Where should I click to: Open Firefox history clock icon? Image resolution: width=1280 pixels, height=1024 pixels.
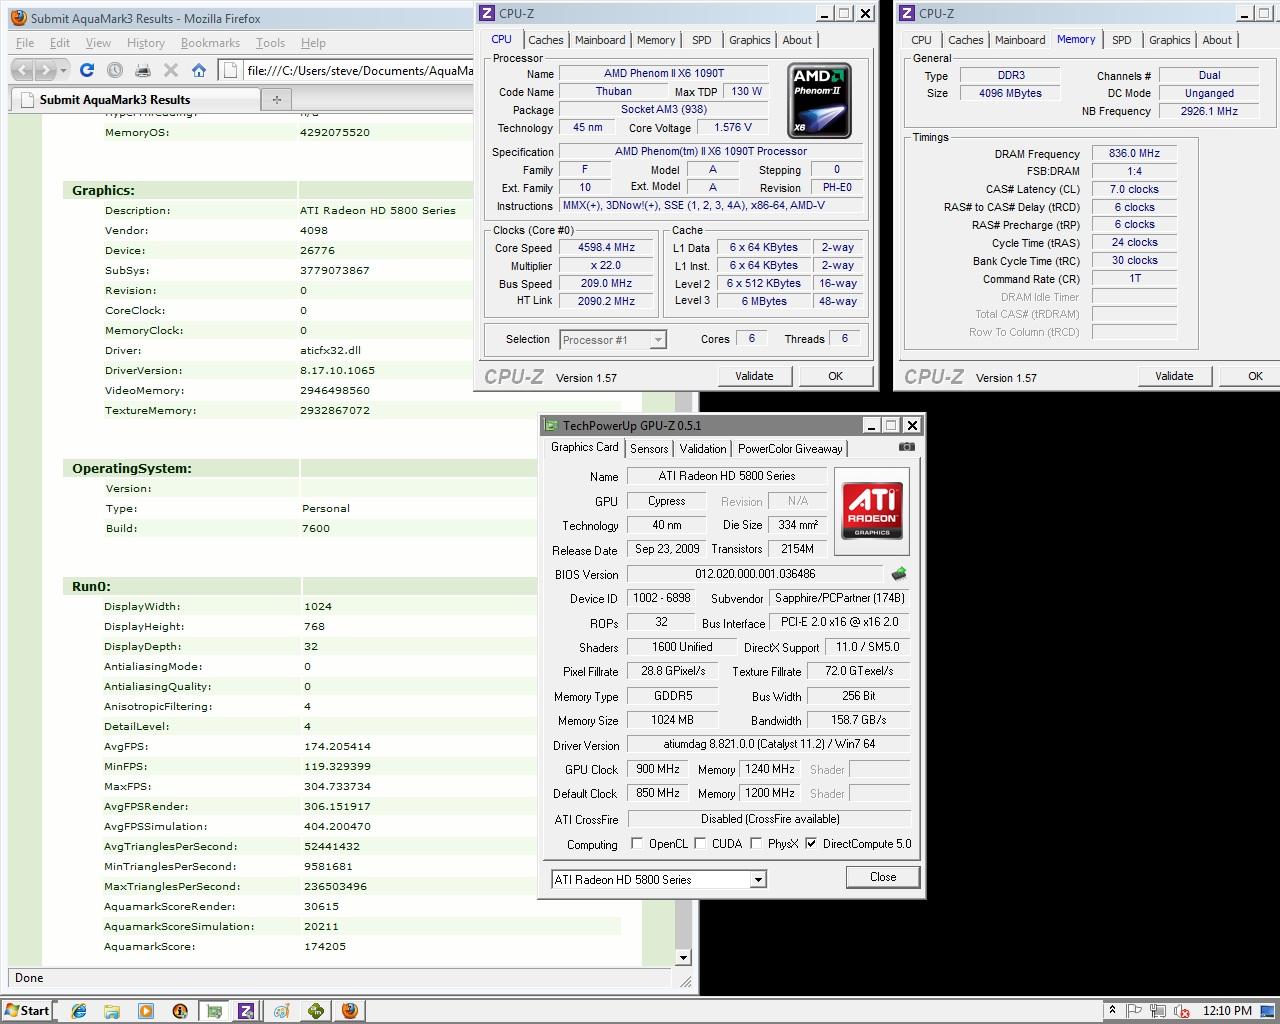coord(115,70)
